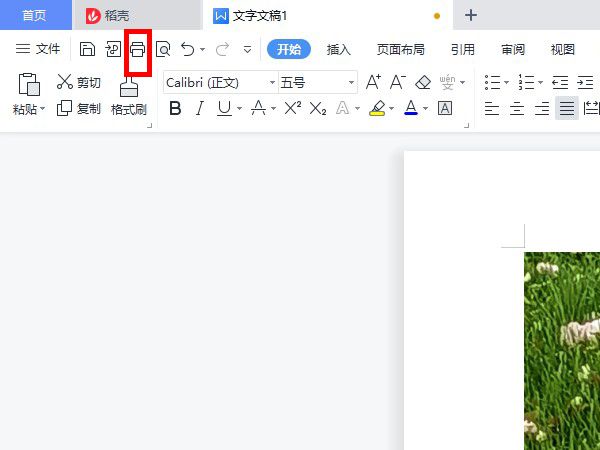Increase font size with A+ icon
The height and width of the screenshot is (450, 600).
point(373,82)
